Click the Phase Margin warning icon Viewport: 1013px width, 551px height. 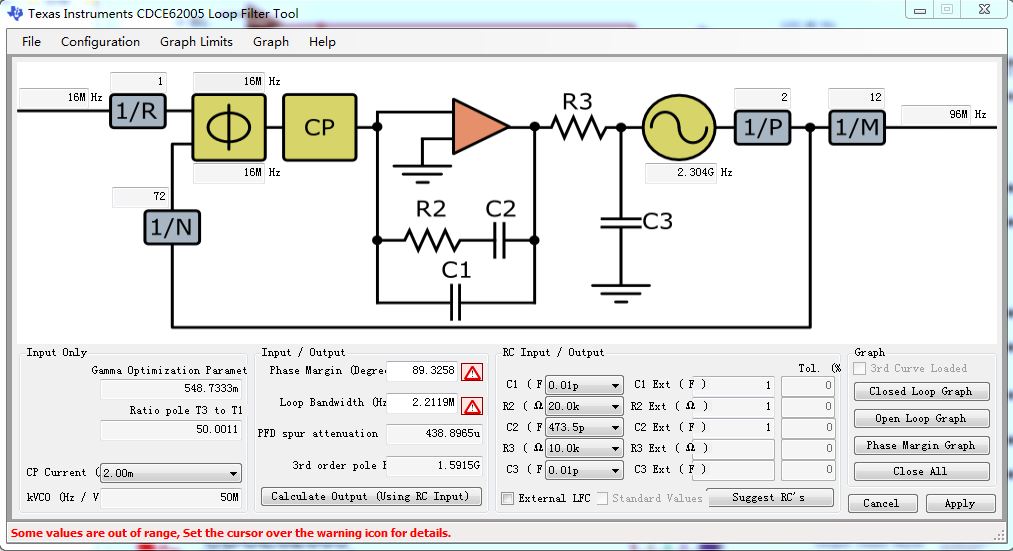point(472,373)
